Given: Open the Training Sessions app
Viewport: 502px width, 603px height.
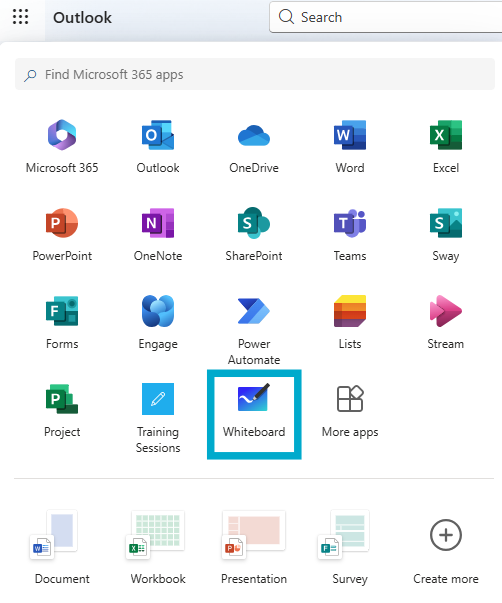Looking at the screenshot, I should click(x=158, y=419).
